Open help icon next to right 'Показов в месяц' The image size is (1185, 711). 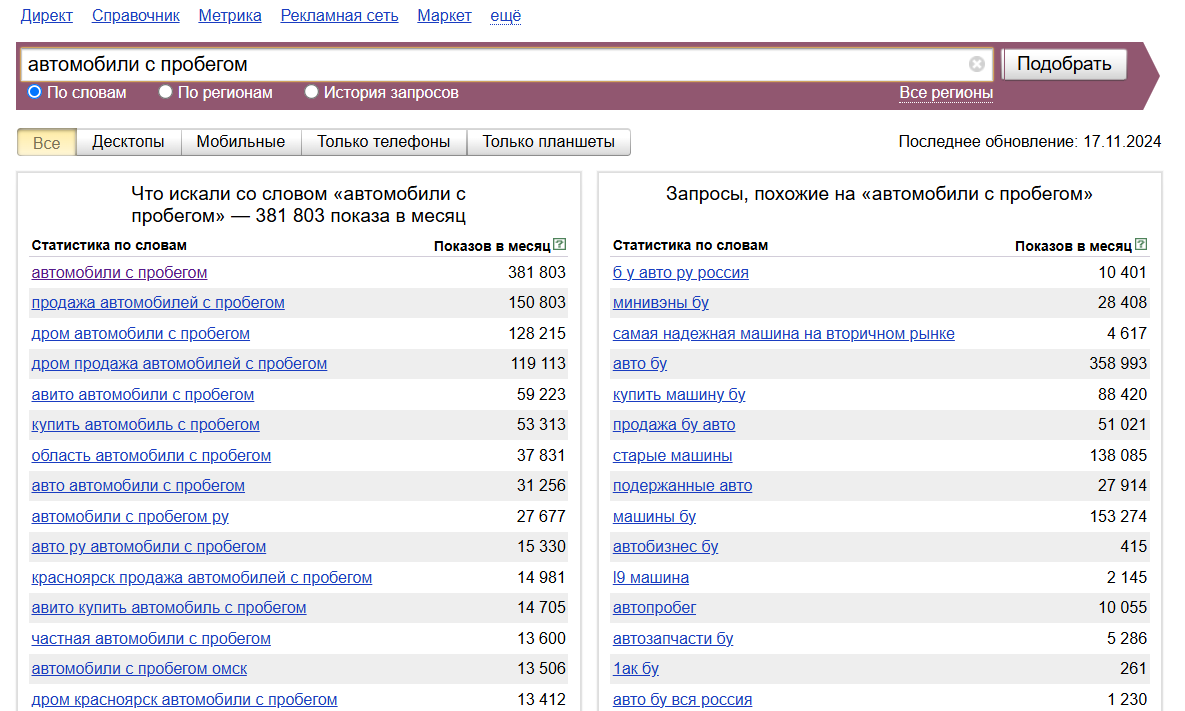pos(1141,244)
